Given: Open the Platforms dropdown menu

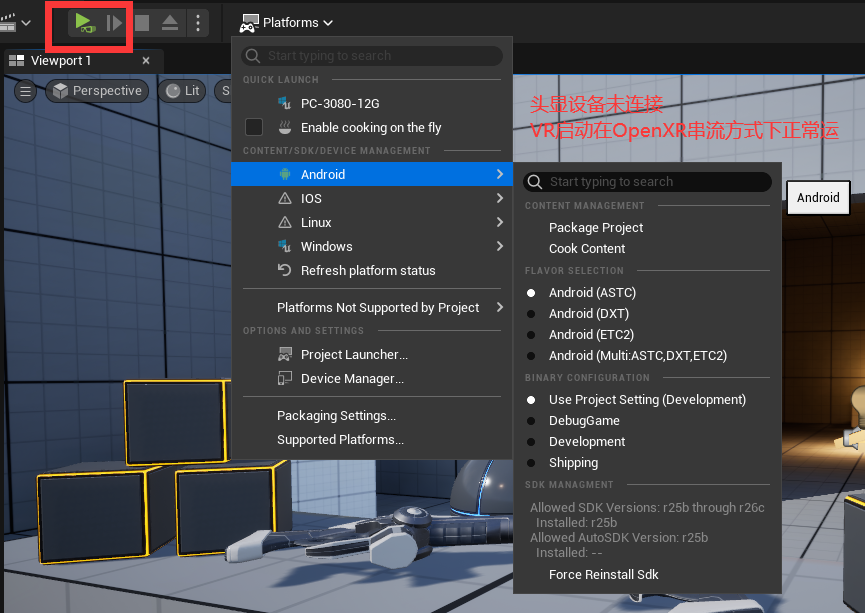Looking at the screenshot, I should [x=287, y=23].
